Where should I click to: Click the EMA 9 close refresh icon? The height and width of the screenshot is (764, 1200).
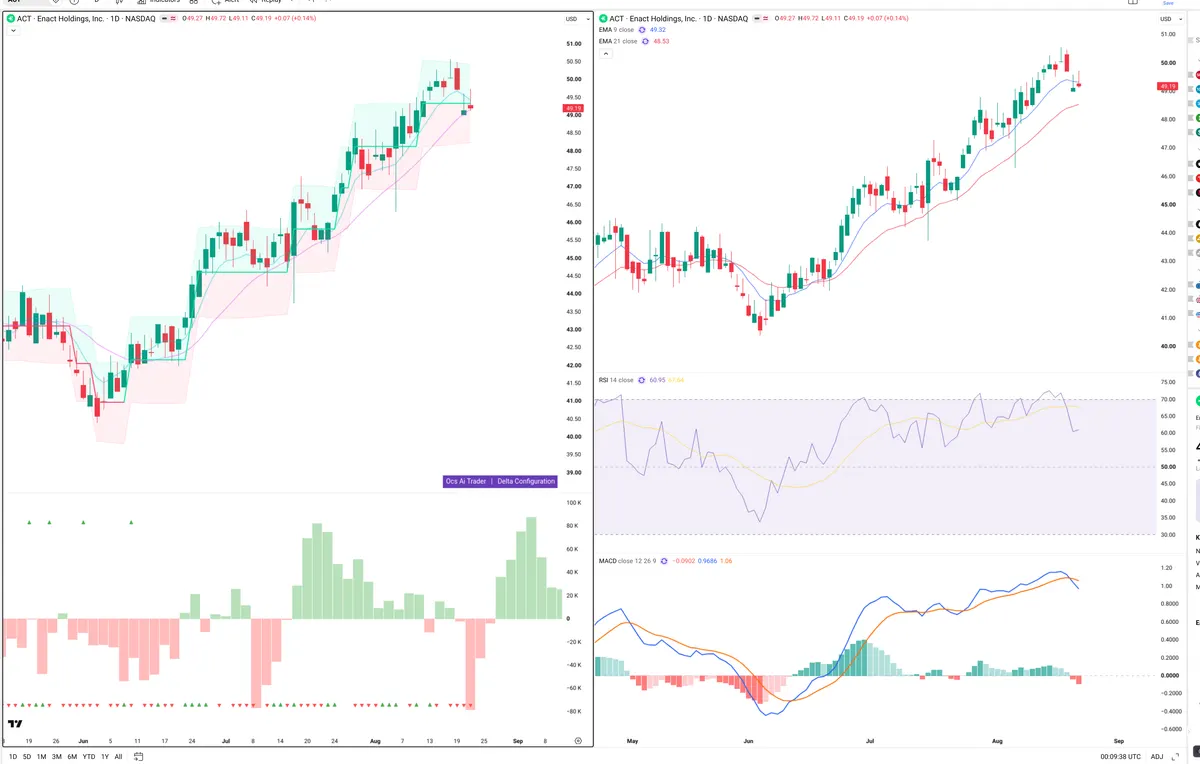[643, 30]
